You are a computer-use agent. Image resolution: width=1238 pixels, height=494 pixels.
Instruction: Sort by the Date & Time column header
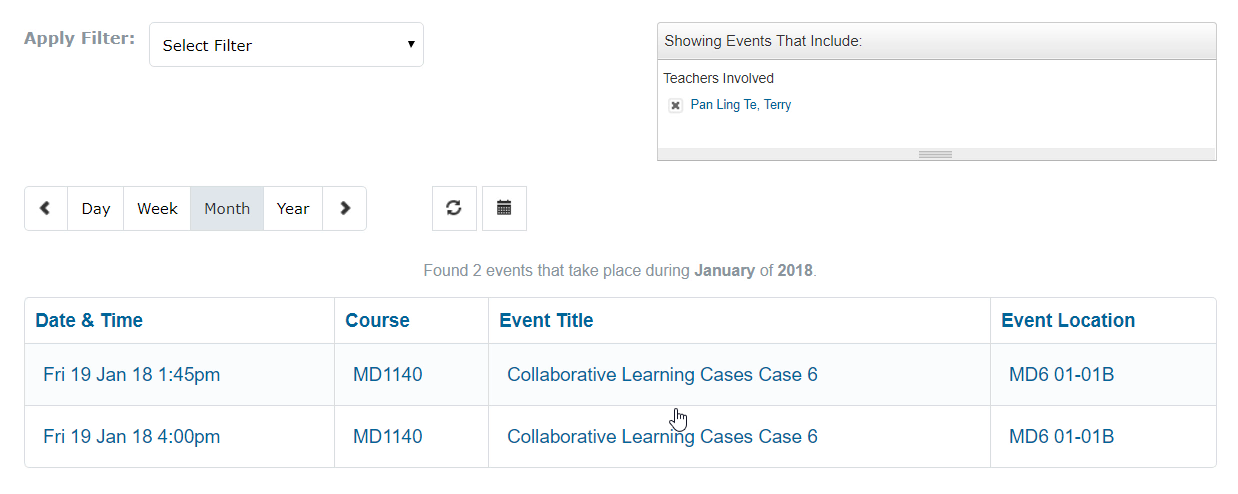[89, 321]
